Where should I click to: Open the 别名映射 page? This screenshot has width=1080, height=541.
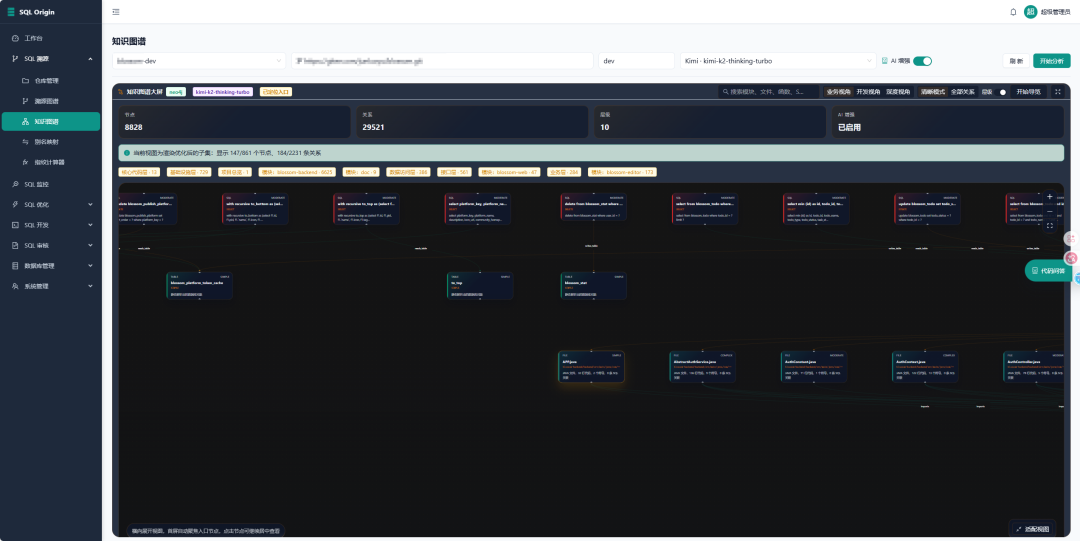pos(51,141)
